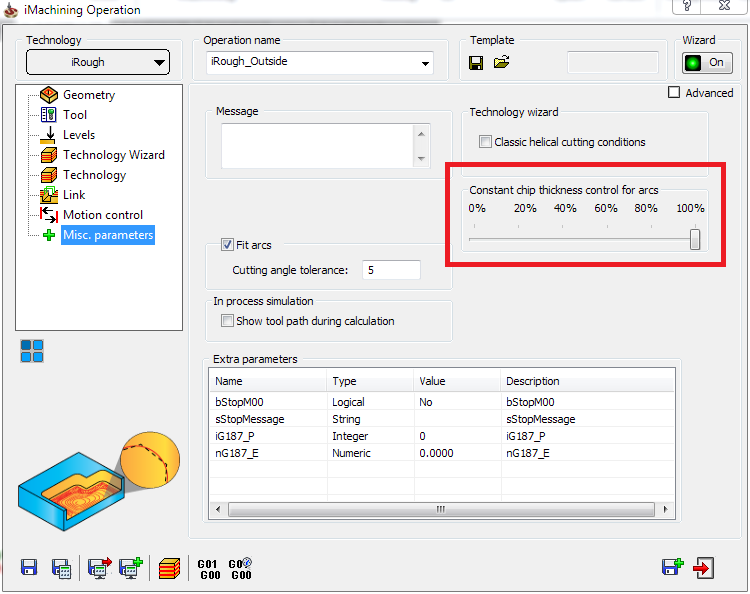Click the G0 G00 GCode settings icon
750x594 pixels.
pyautogui.click(x=241, y=569)
